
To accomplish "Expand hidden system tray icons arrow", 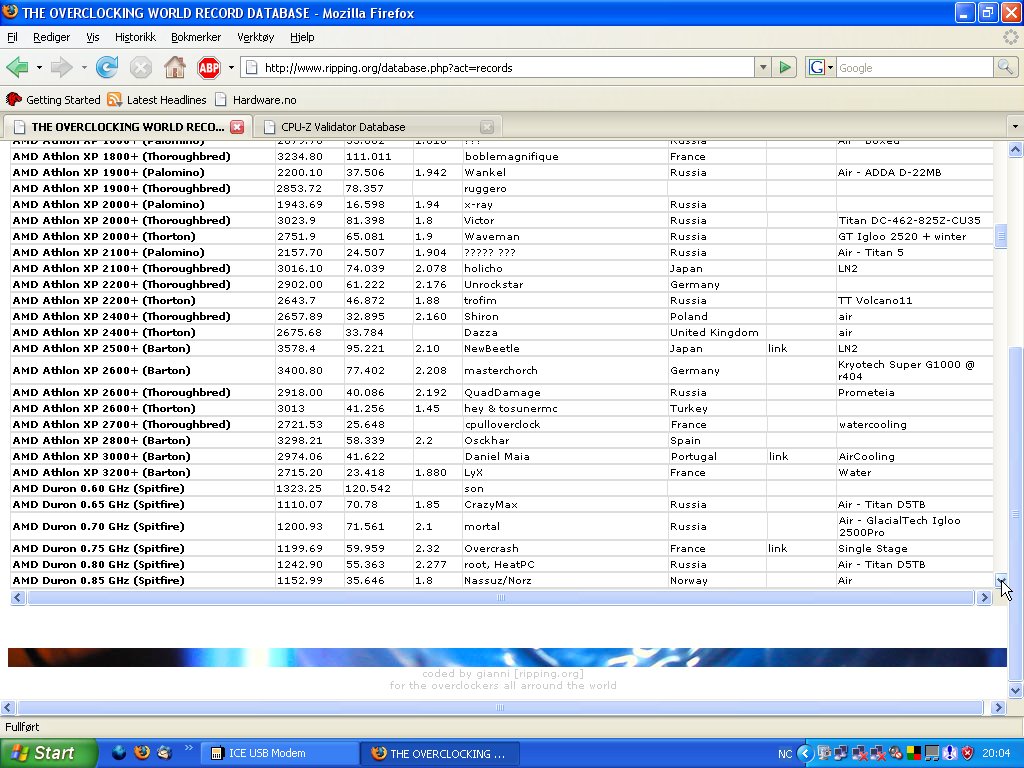I will click(x=804, y=754).
